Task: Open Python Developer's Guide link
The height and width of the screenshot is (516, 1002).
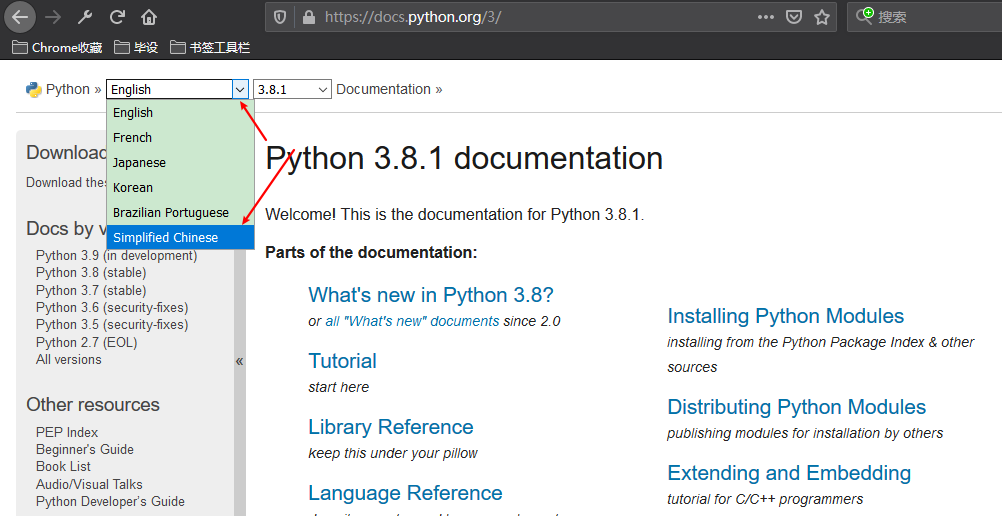Action: 110,502
